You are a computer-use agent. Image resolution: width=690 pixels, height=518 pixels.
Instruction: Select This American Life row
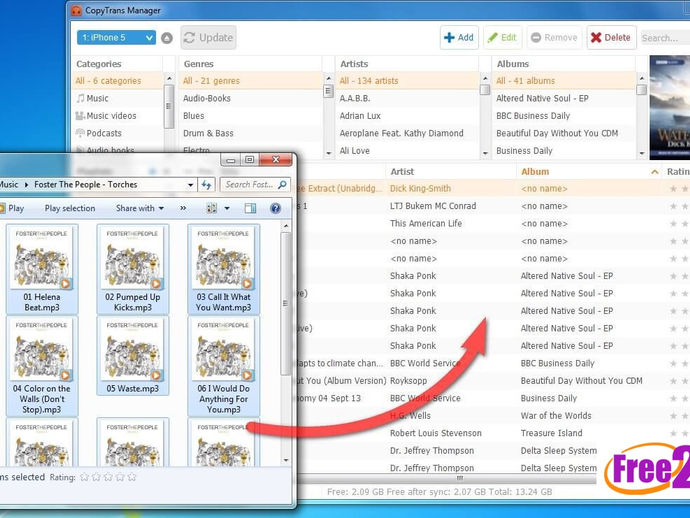point(492,224)
